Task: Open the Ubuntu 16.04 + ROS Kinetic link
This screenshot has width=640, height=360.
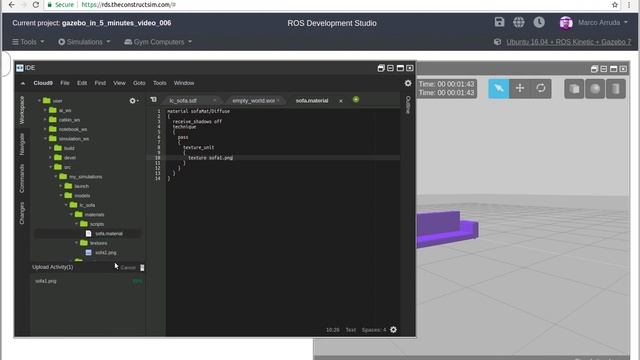Action: 569,42
